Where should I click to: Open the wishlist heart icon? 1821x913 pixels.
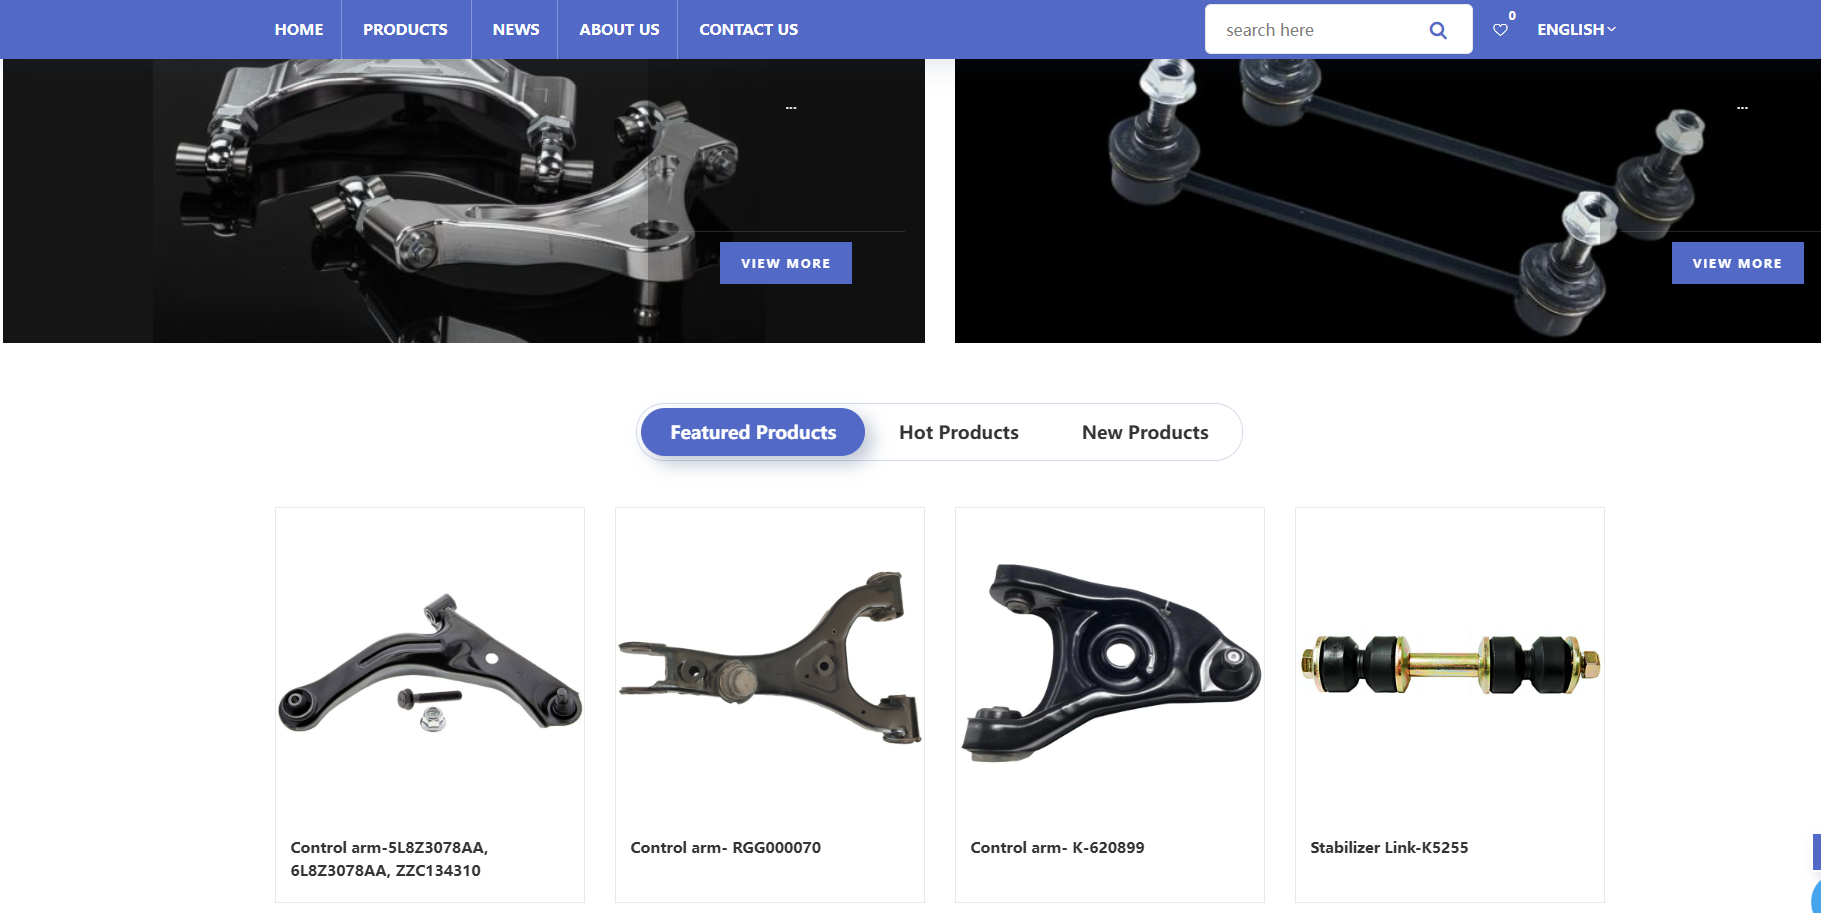pyautogui.click(x=1500, y=30)
